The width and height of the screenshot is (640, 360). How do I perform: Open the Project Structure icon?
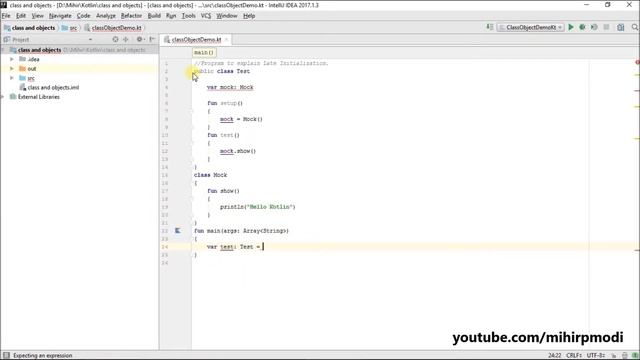click(621, 27)
